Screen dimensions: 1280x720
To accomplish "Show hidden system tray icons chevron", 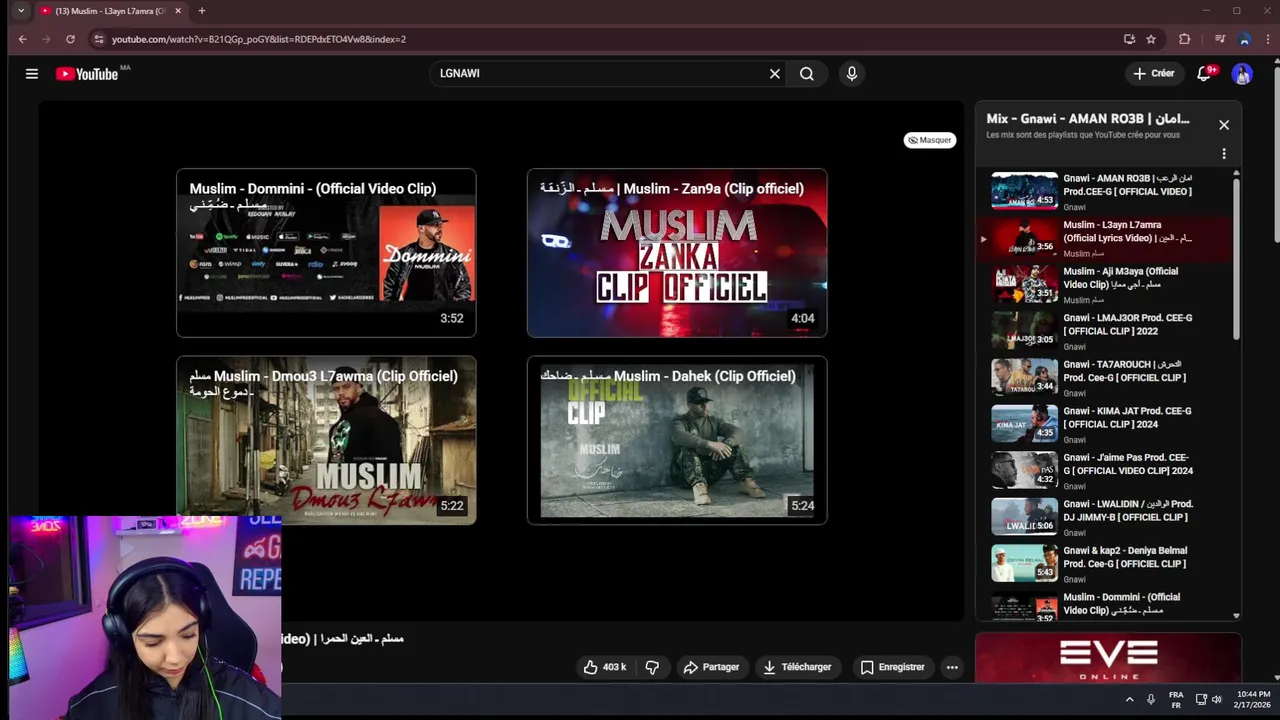I will (1130, 700).
